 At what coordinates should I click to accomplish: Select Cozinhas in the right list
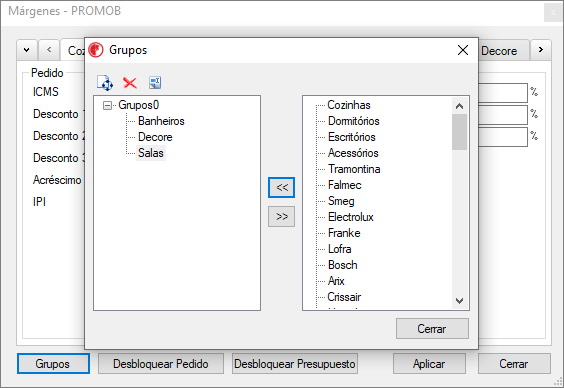click(x=349, y=105)
